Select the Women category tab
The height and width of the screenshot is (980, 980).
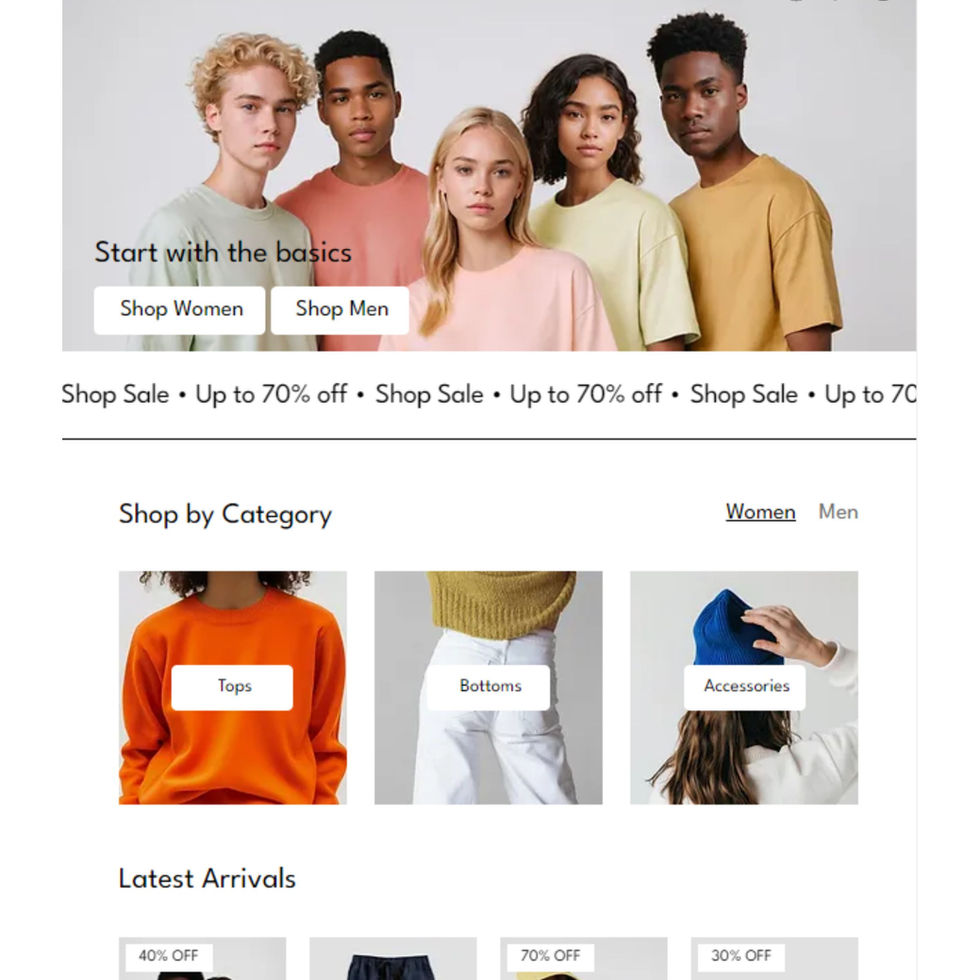point(760,512)
